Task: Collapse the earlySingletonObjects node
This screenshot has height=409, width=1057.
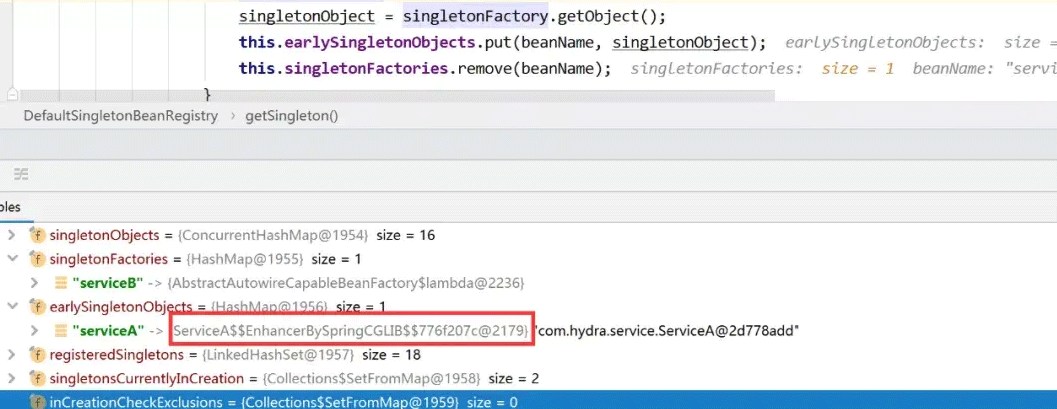Action: tap(12, 307)
